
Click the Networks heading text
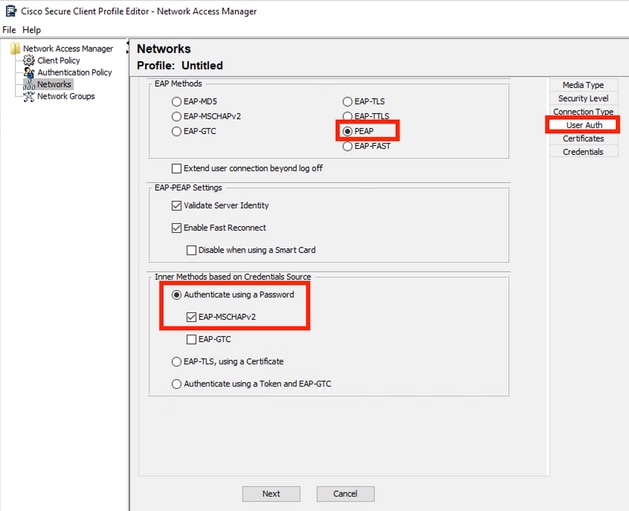coord(164,49)
